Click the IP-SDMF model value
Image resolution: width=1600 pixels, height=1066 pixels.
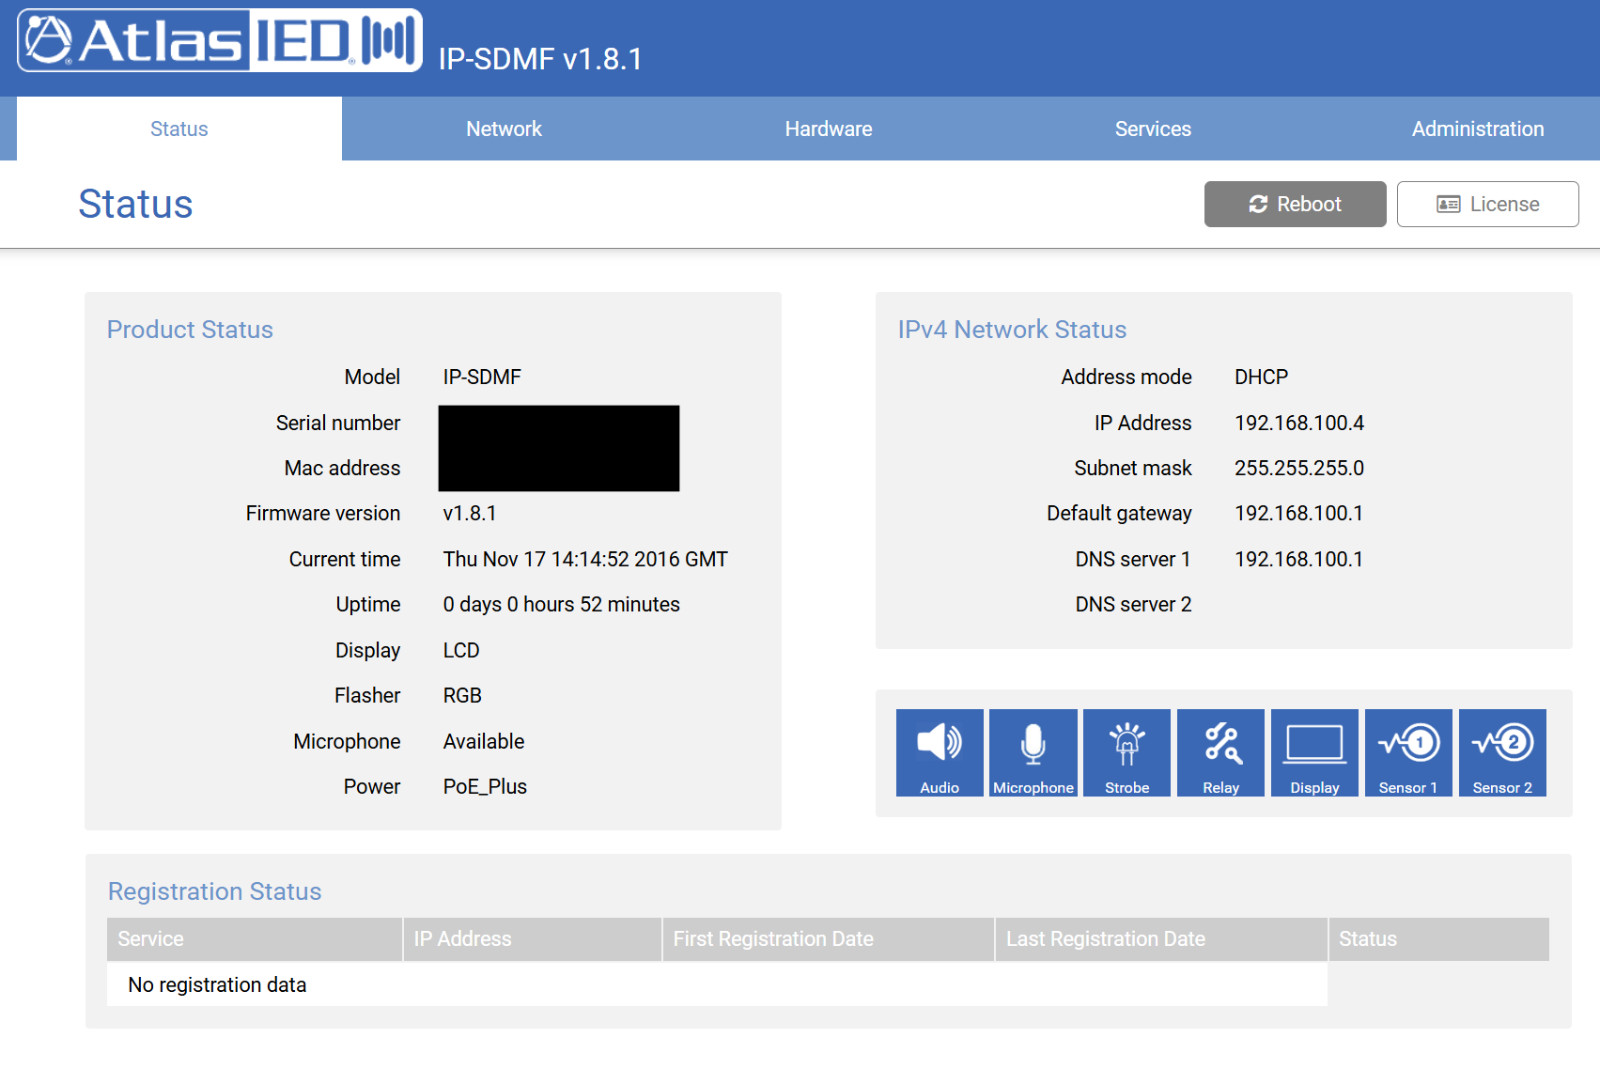[482, 377]
